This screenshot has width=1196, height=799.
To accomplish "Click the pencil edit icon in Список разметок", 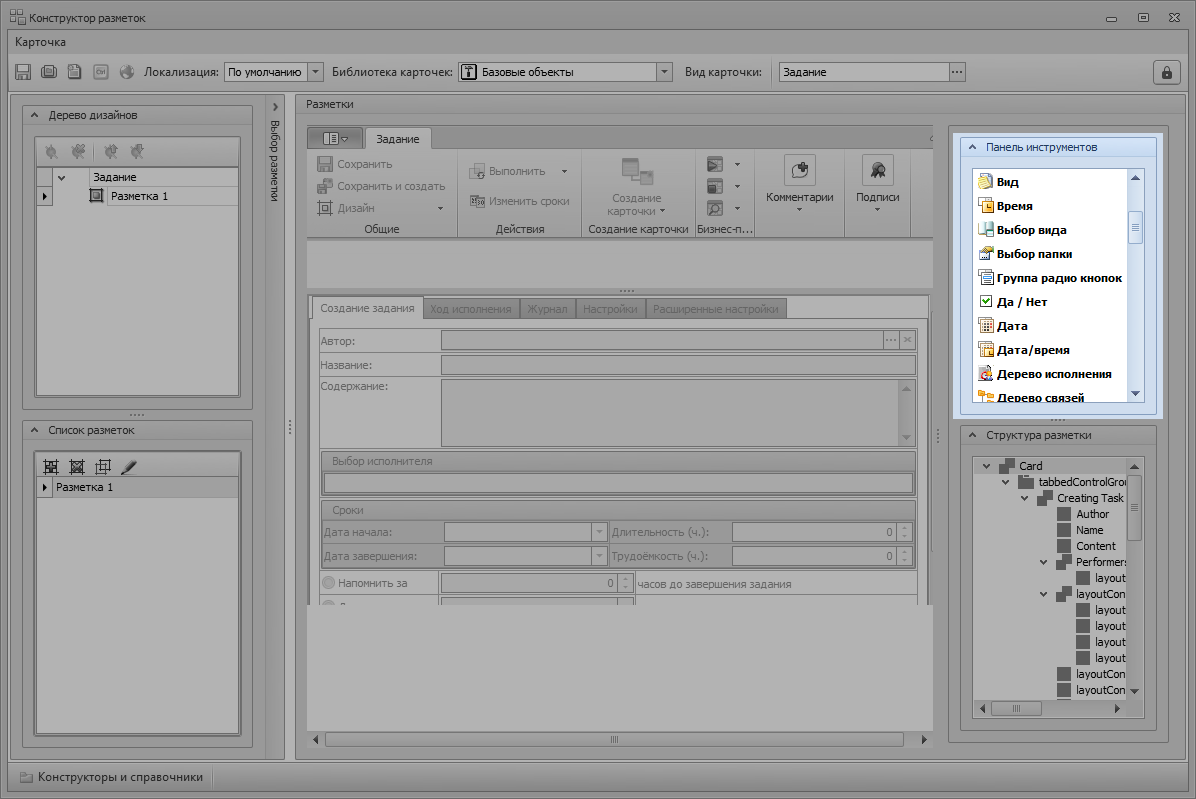I will coord(128,467).
